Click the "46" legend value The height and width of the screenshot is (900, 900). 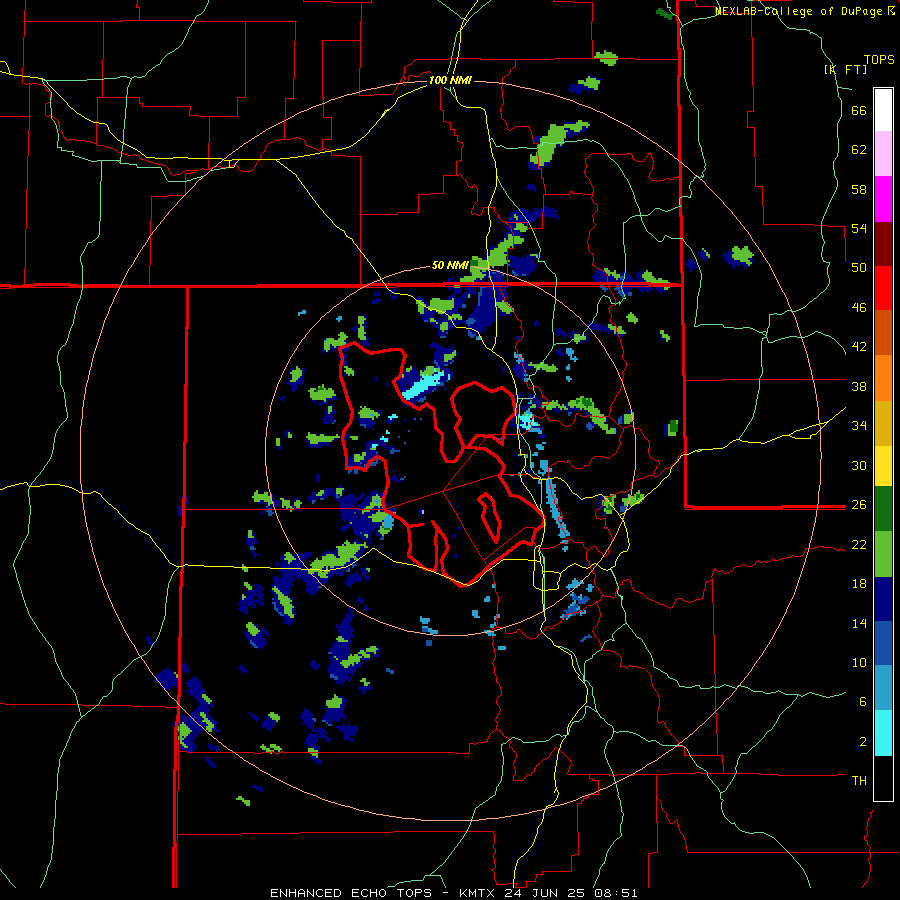point(859,308)
